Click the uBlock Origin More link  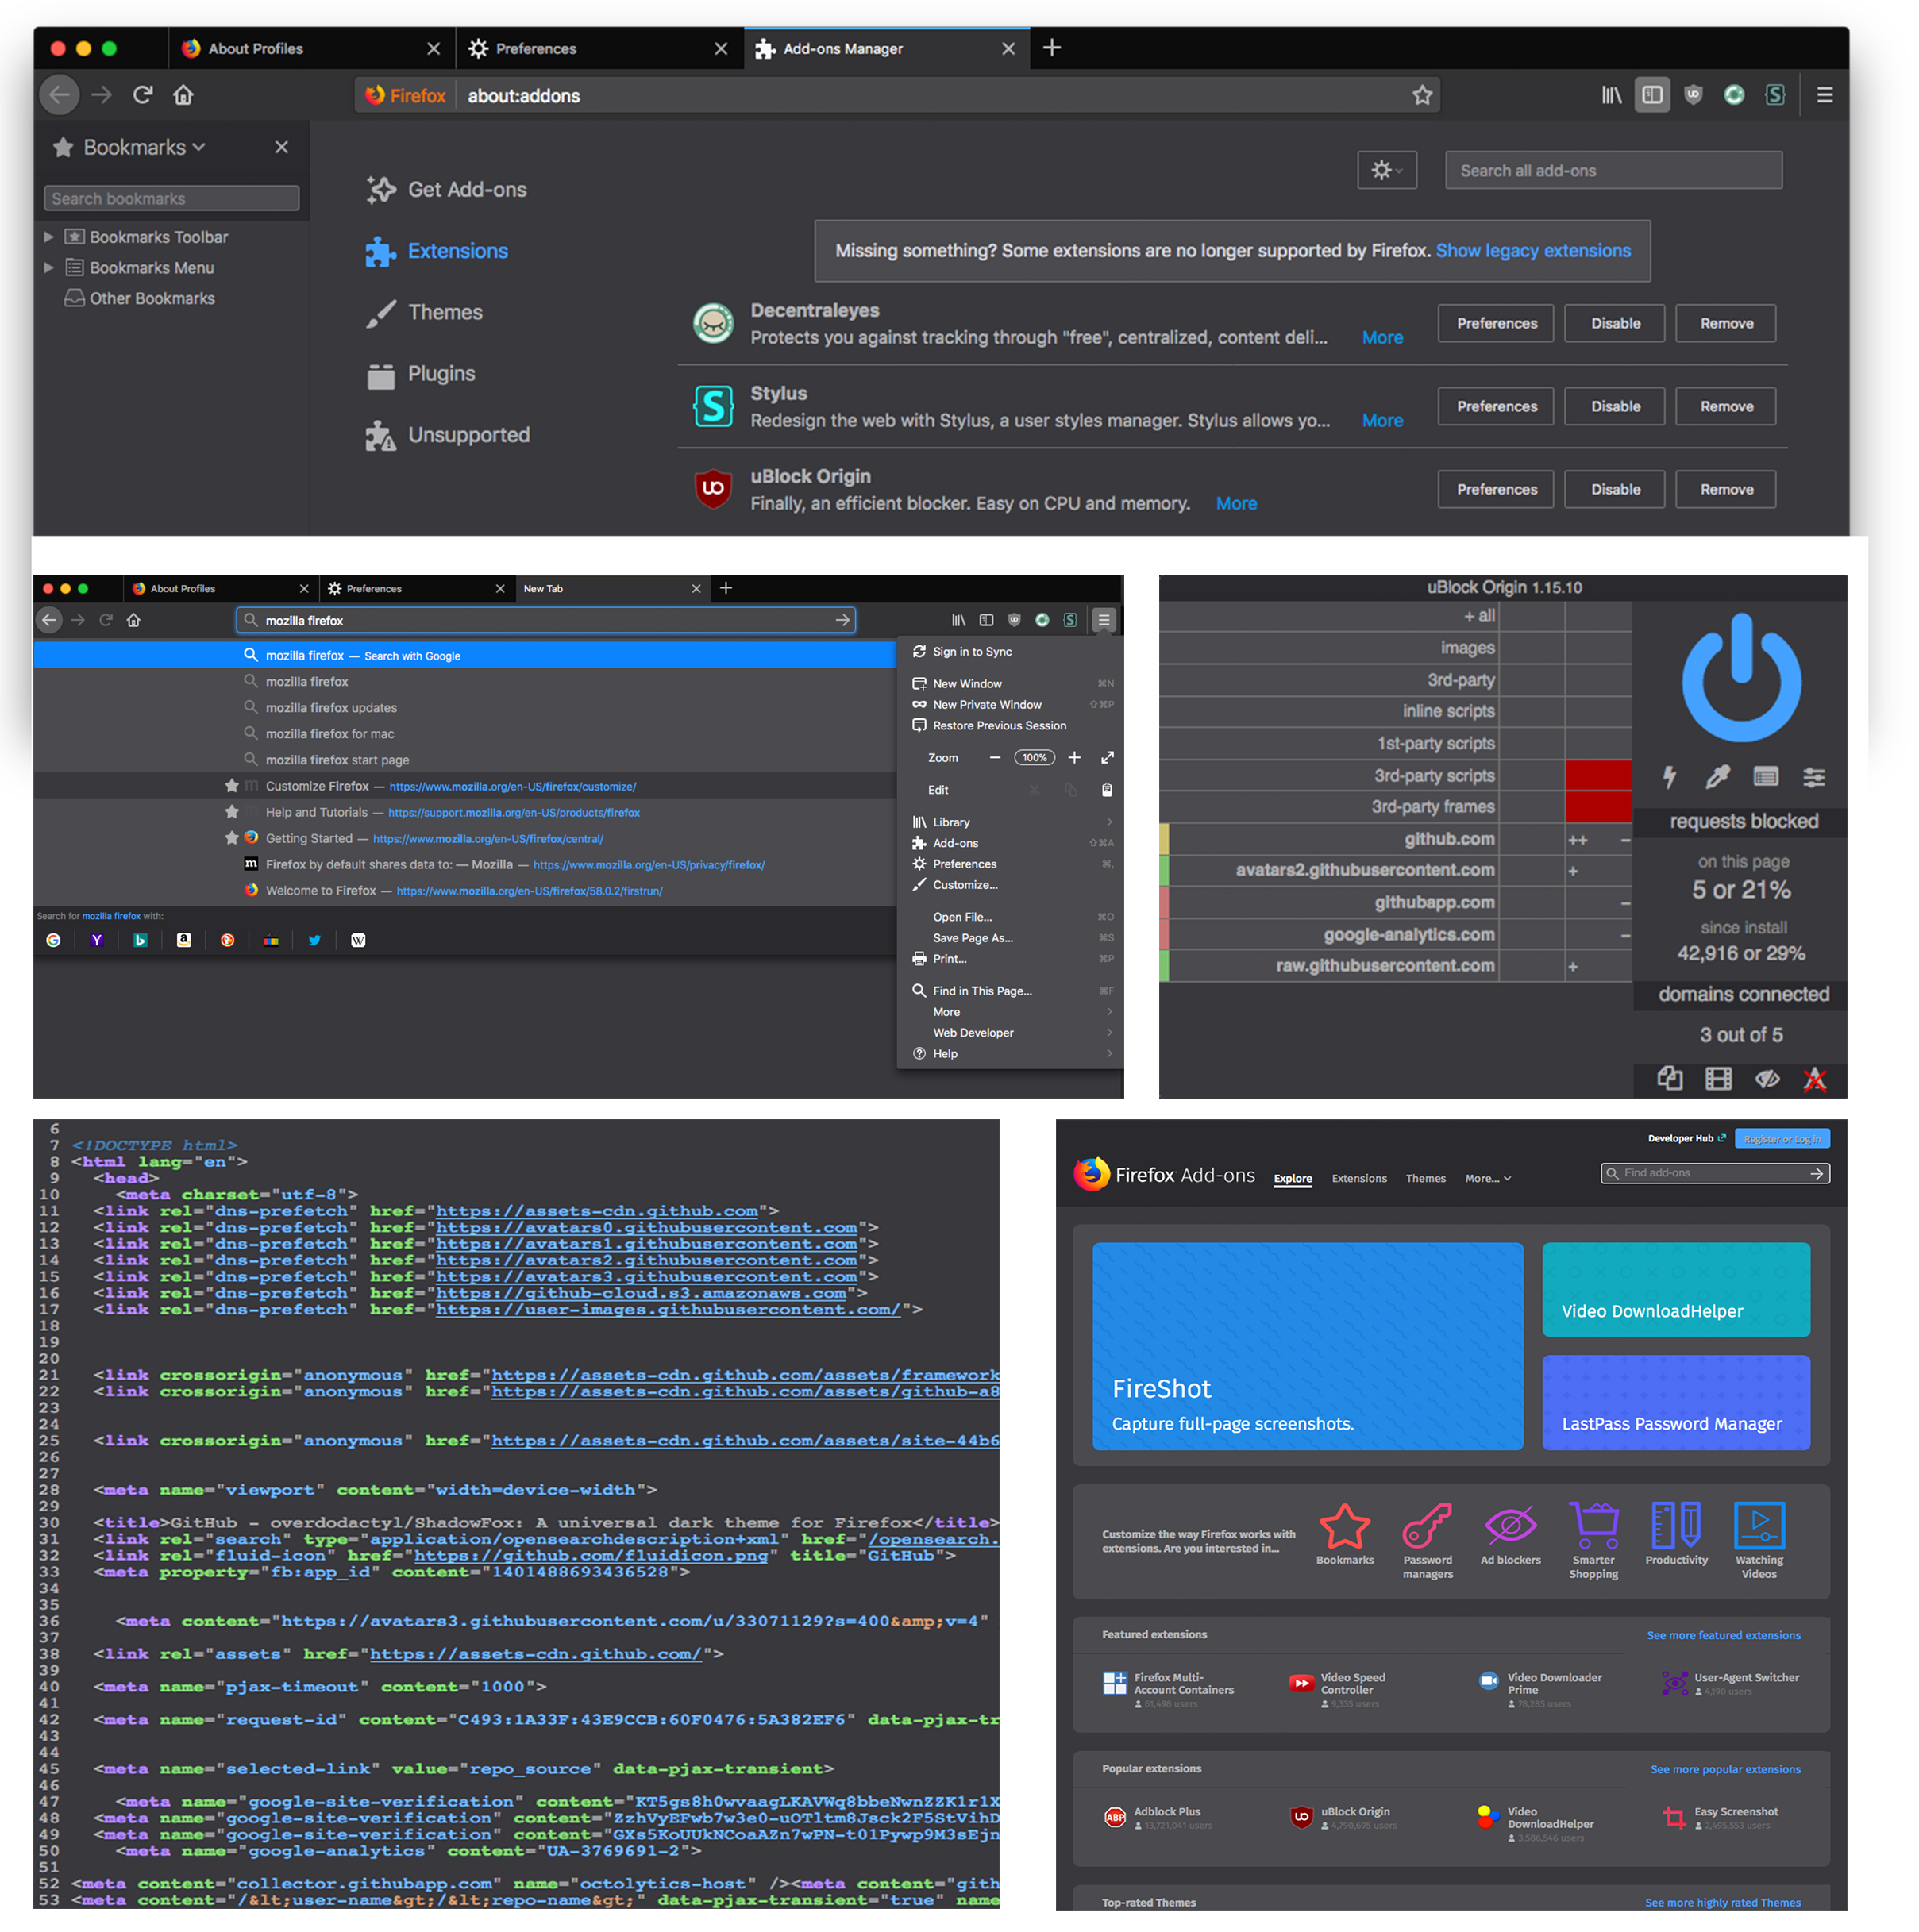[x=1241, y=504]
